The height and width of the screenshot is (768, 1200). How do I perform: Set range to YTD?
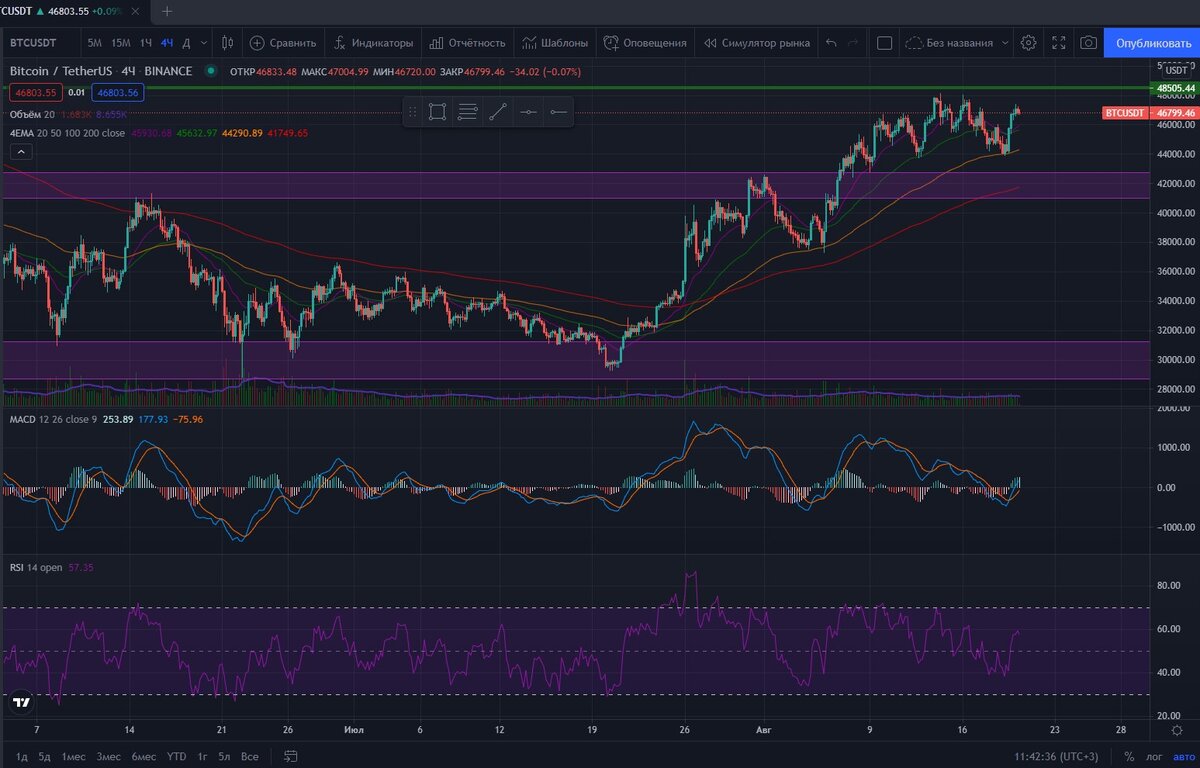[x=176, y=756]
